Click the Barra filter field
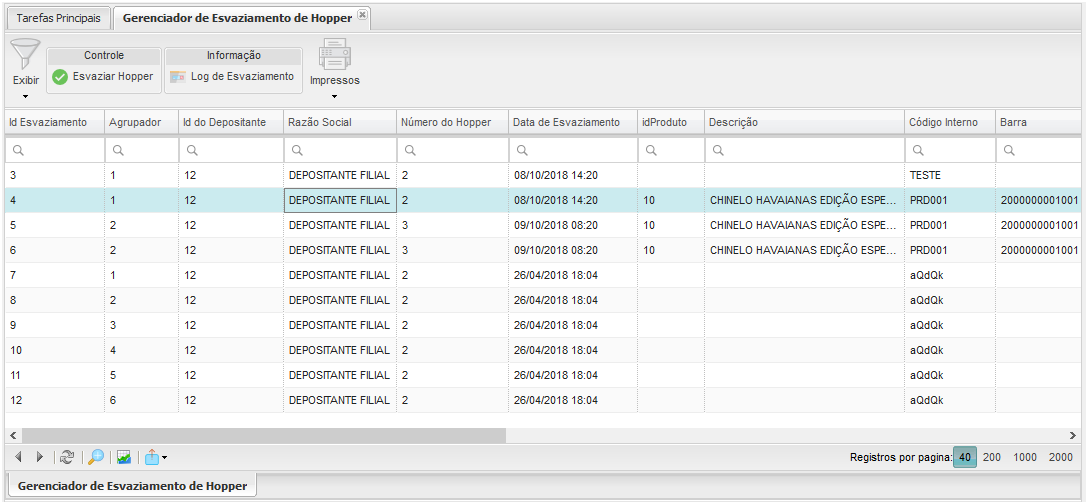Screen dimensions: 1086x502 click(x=1038, y=150)
